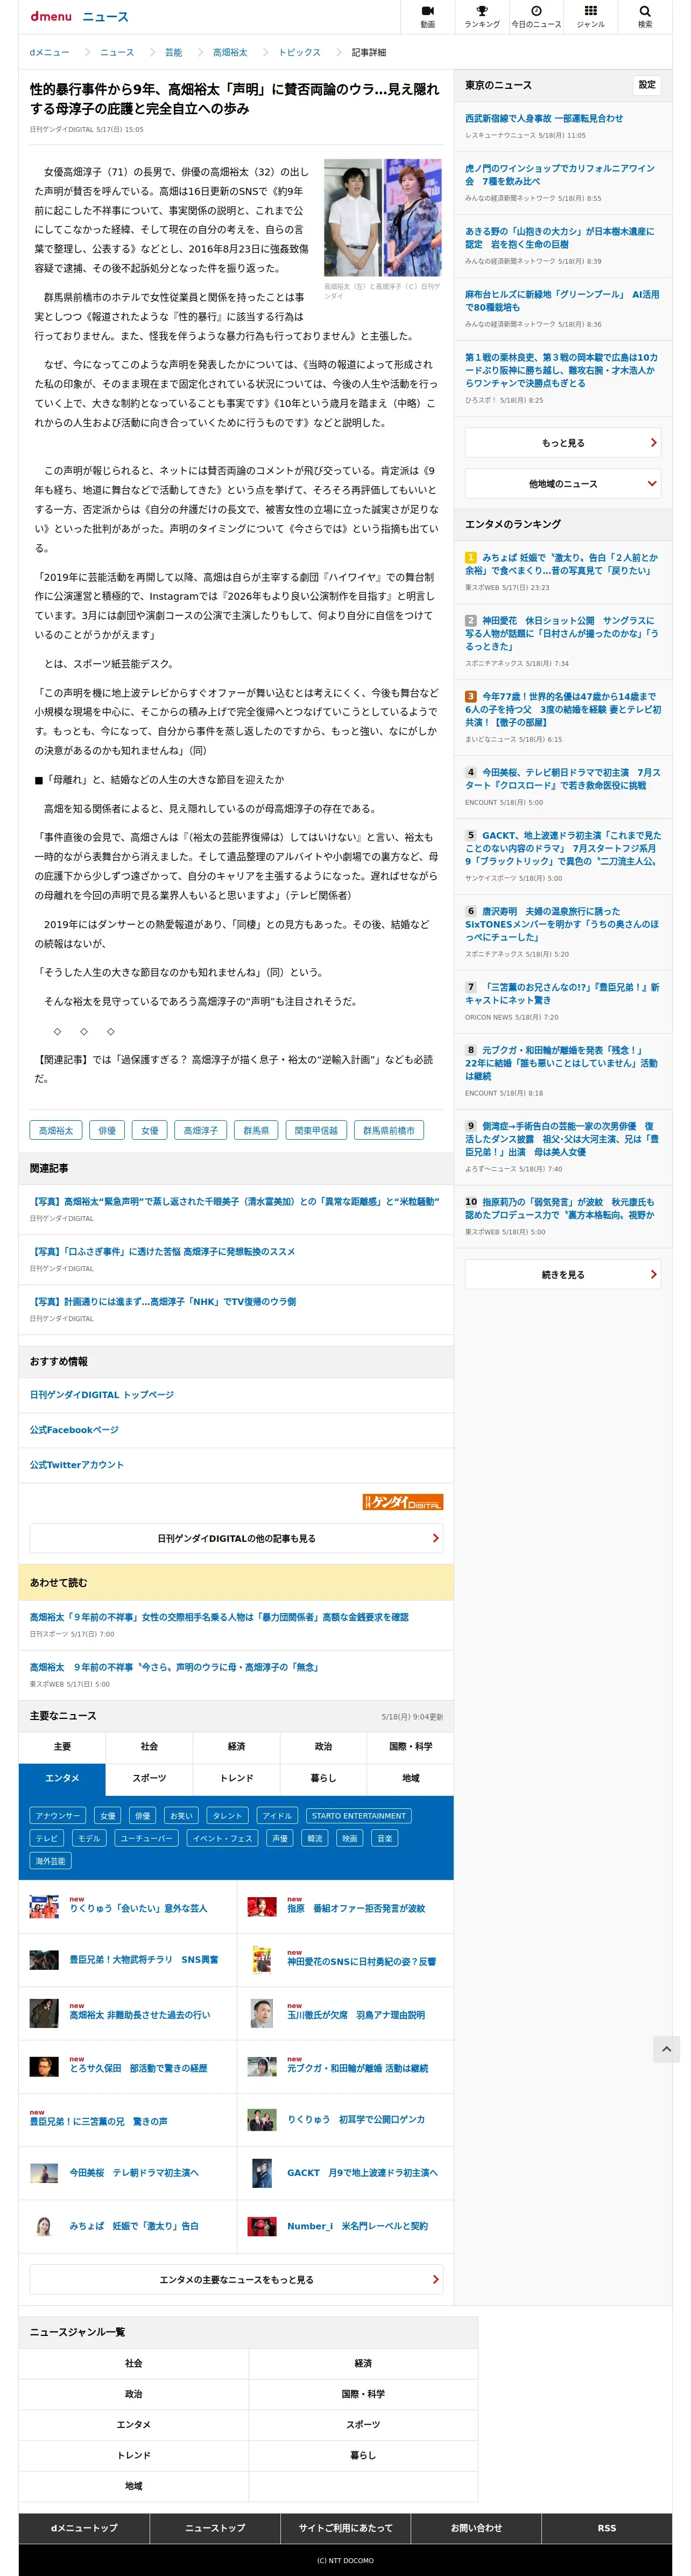
Task: Open thumbnail for 豊臣兄弟!大物武将チラリ
Action: click(x=44, y=1960)
